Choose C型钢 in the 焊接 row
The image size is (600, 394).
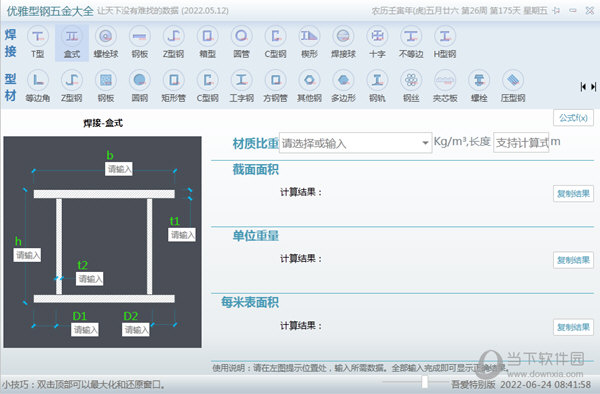tap(276, 42)
